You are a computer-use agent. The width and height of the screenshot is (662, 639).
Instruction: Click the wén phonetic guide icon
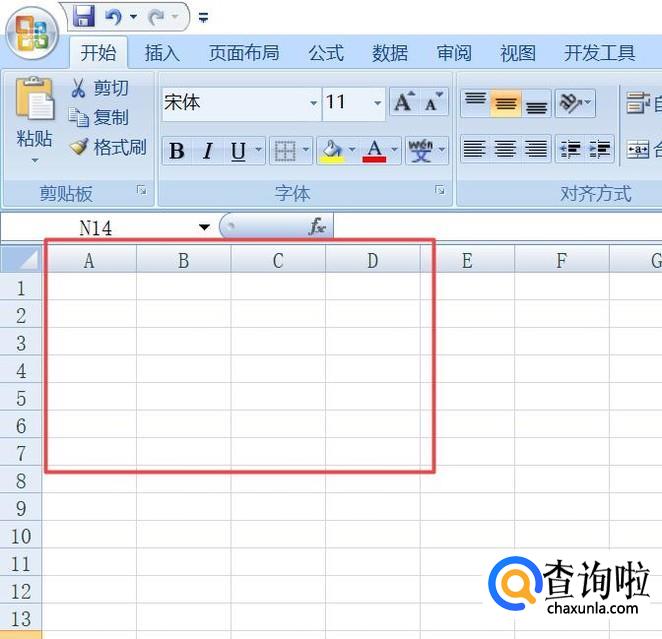pos(421,151)
